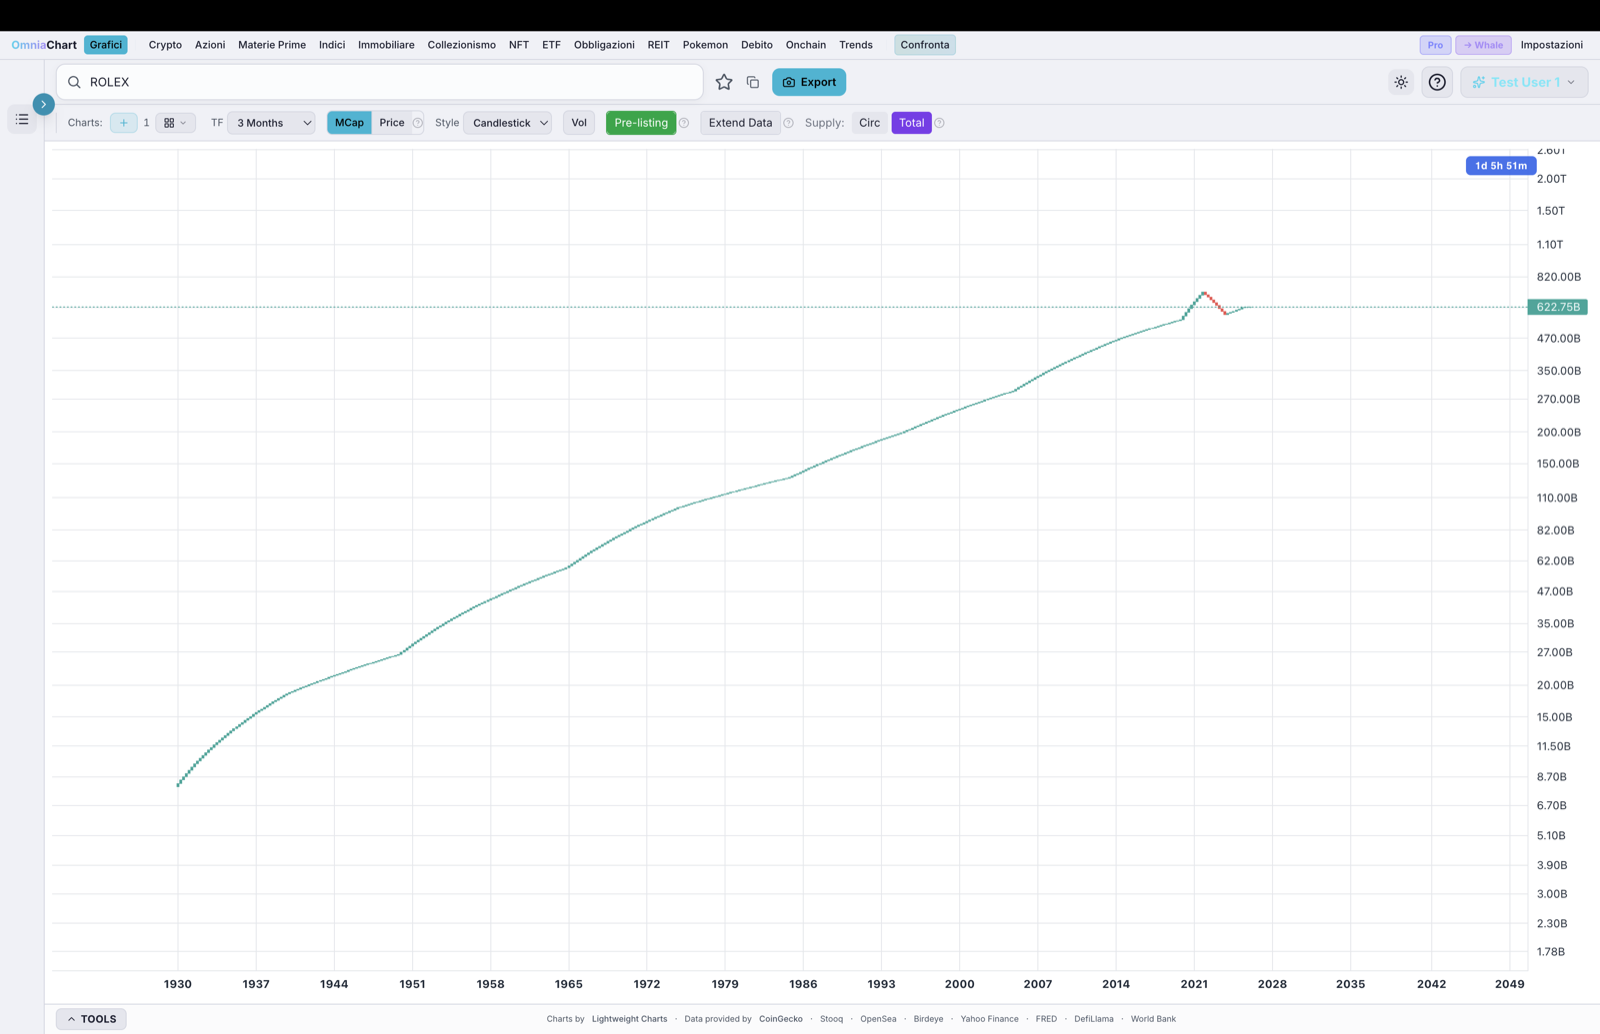Expand the TOOLS panel
The image size is (1600, 1034).
coord(91,1019)
